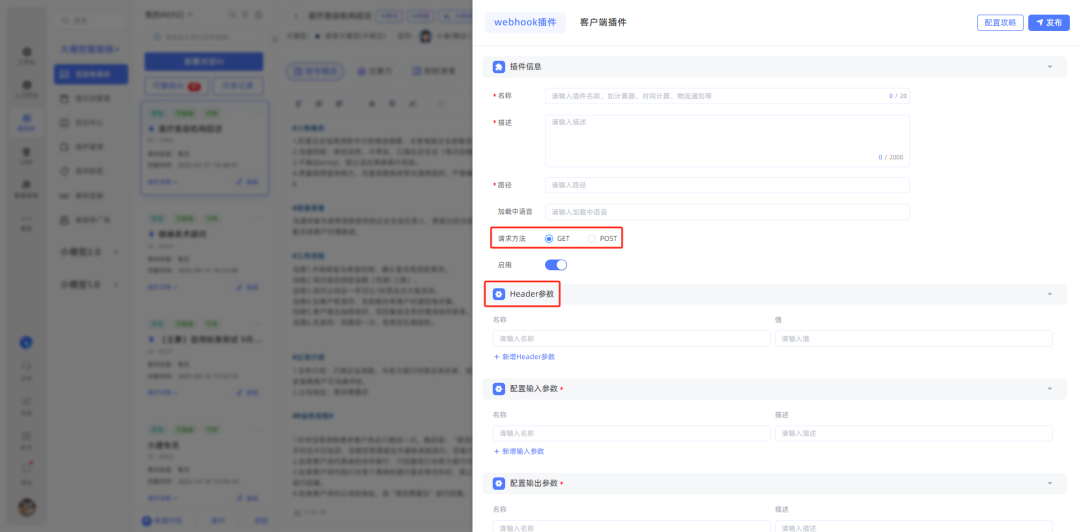1080x532 pixels.
Task: Collapse the 配置输入参数 section arrow
Action: (1050, 388)
